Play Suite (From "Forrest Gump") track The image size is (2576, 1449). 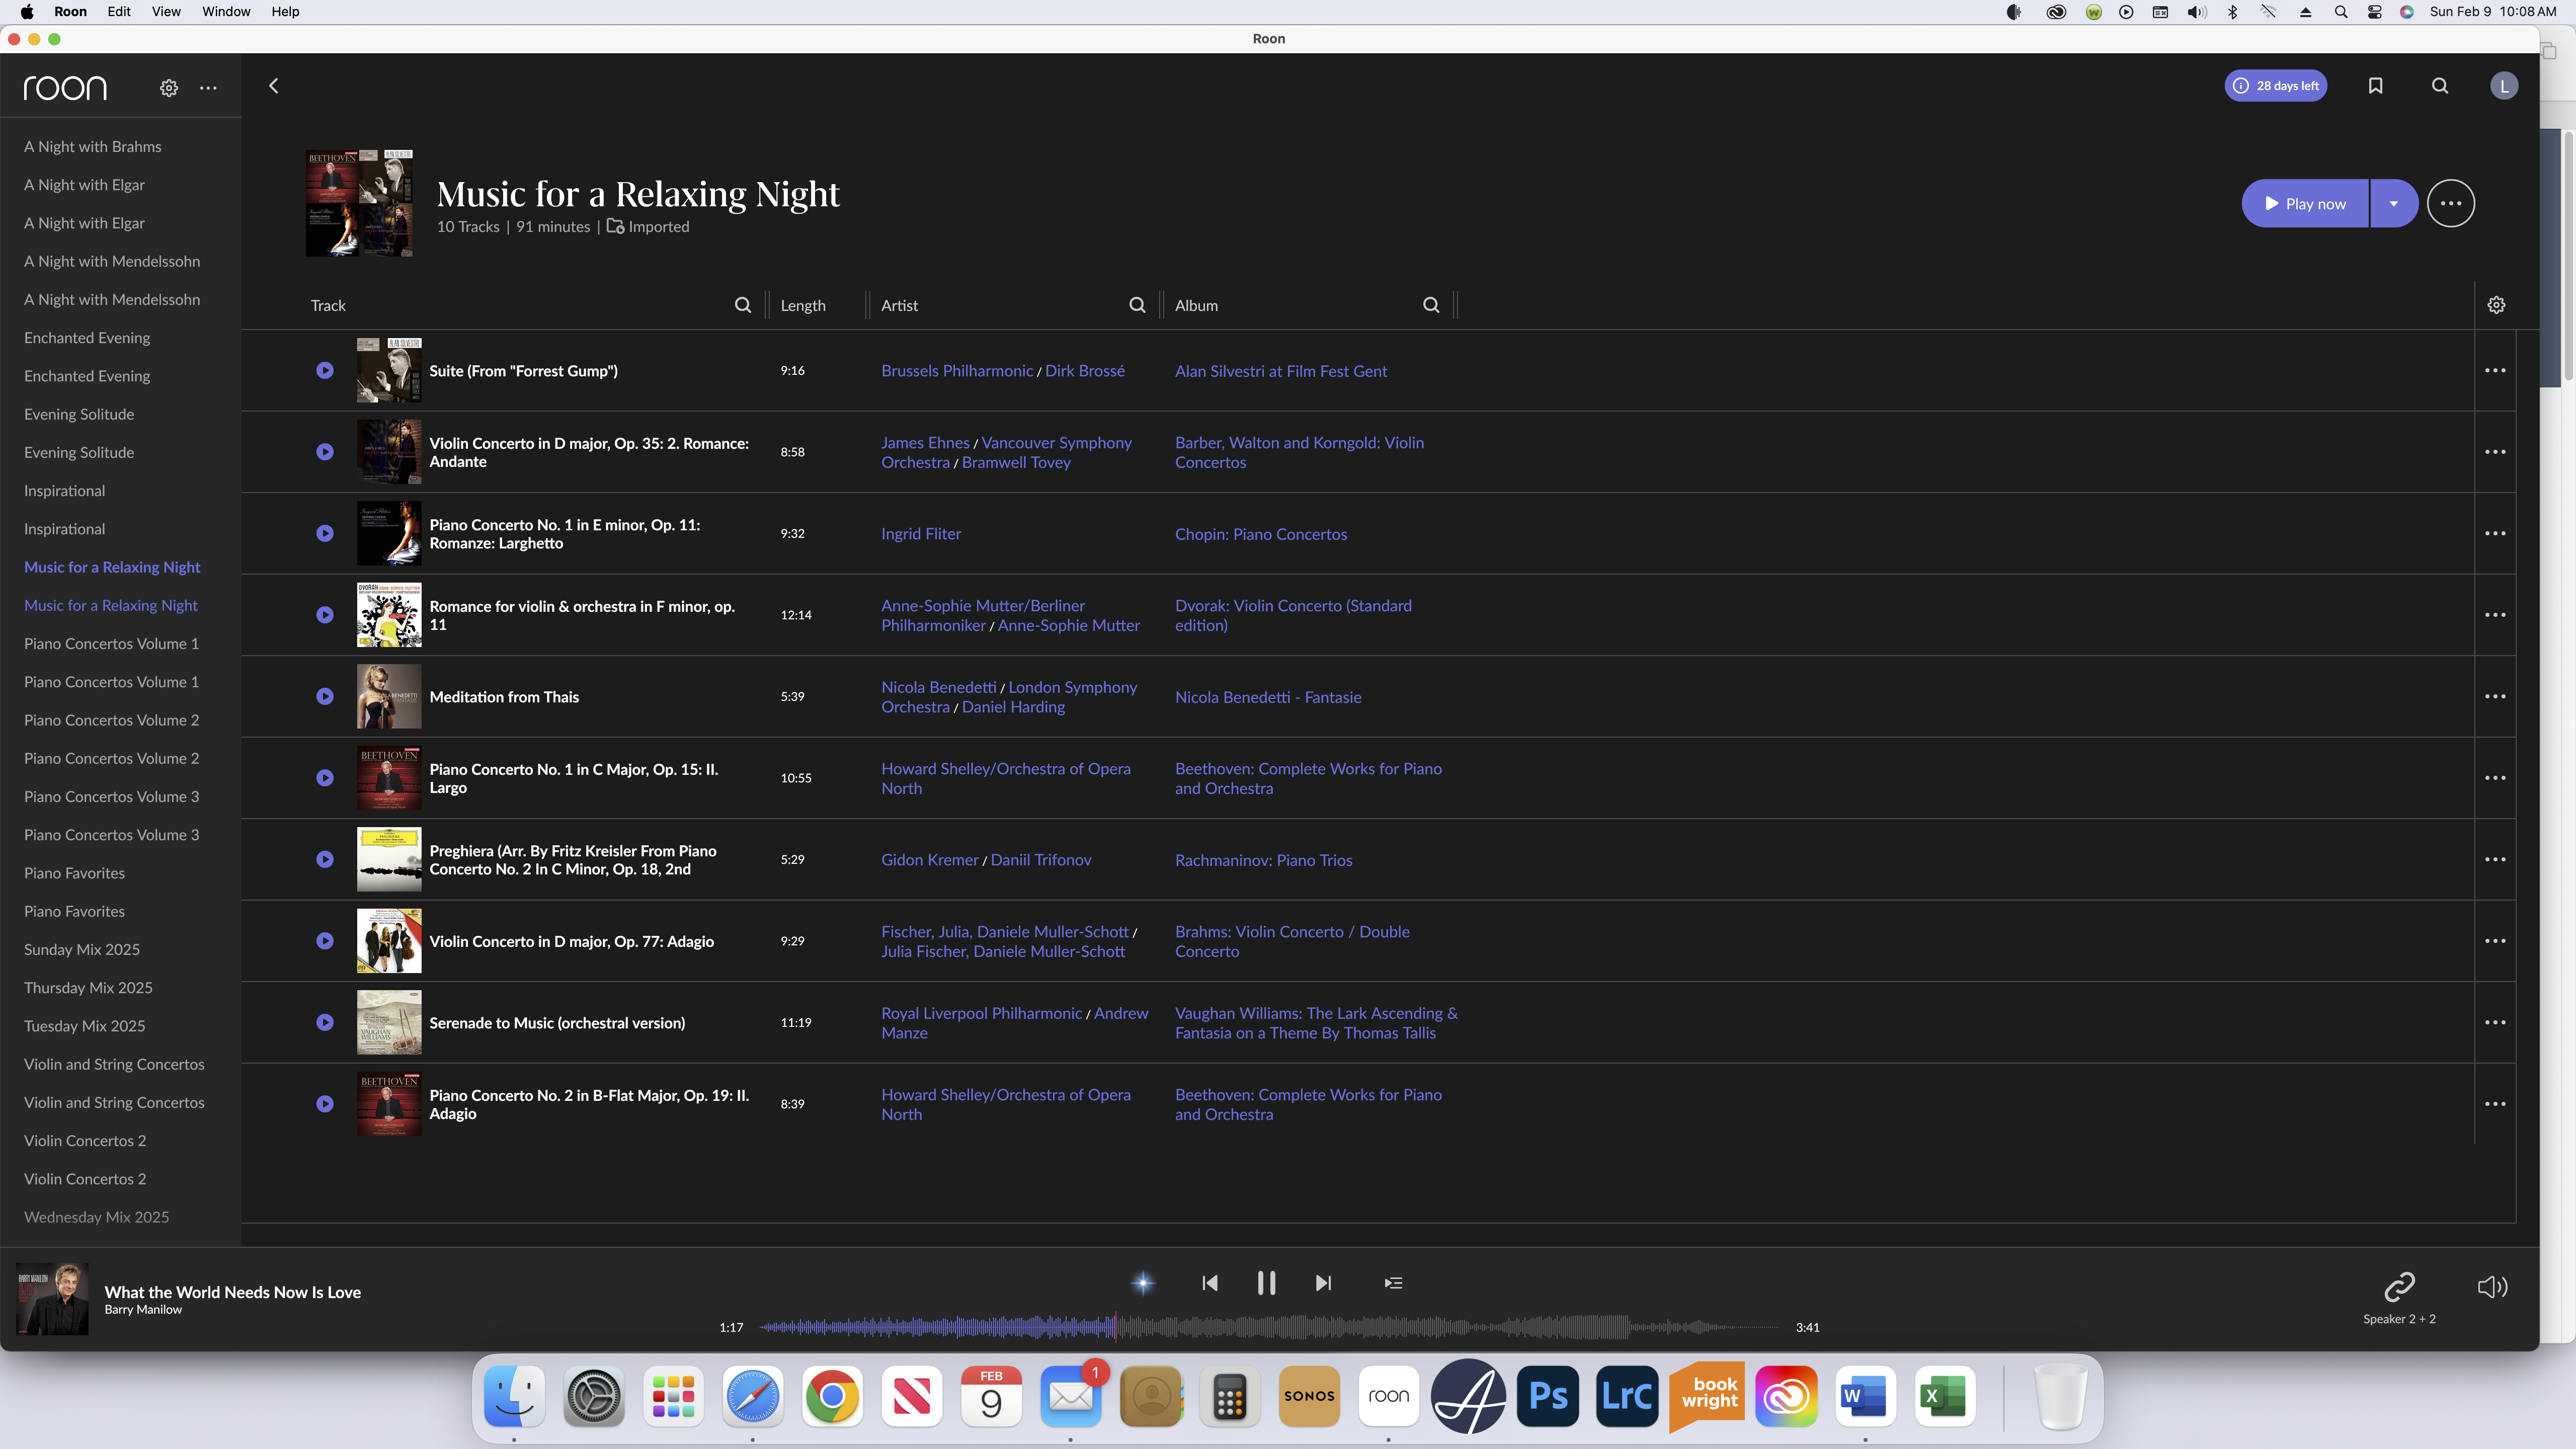coord(325,370)
